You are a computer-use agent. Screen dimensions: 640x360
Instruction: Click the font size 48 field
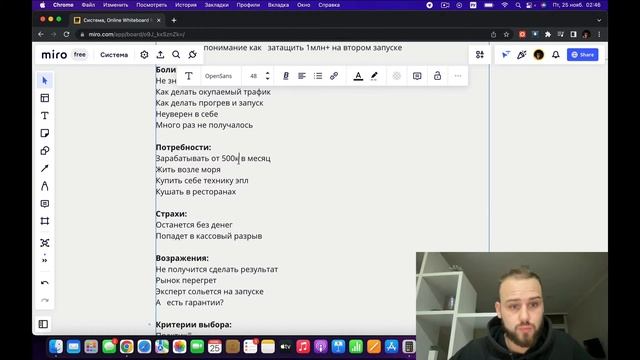(x=253, y=76)
